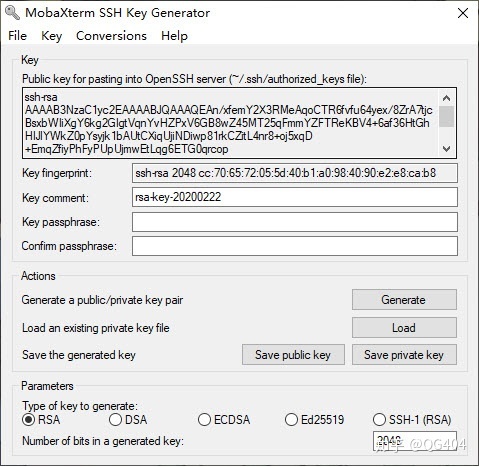Click the number of bits field
This screenshot has height=467, width=479.
point(415,441)
